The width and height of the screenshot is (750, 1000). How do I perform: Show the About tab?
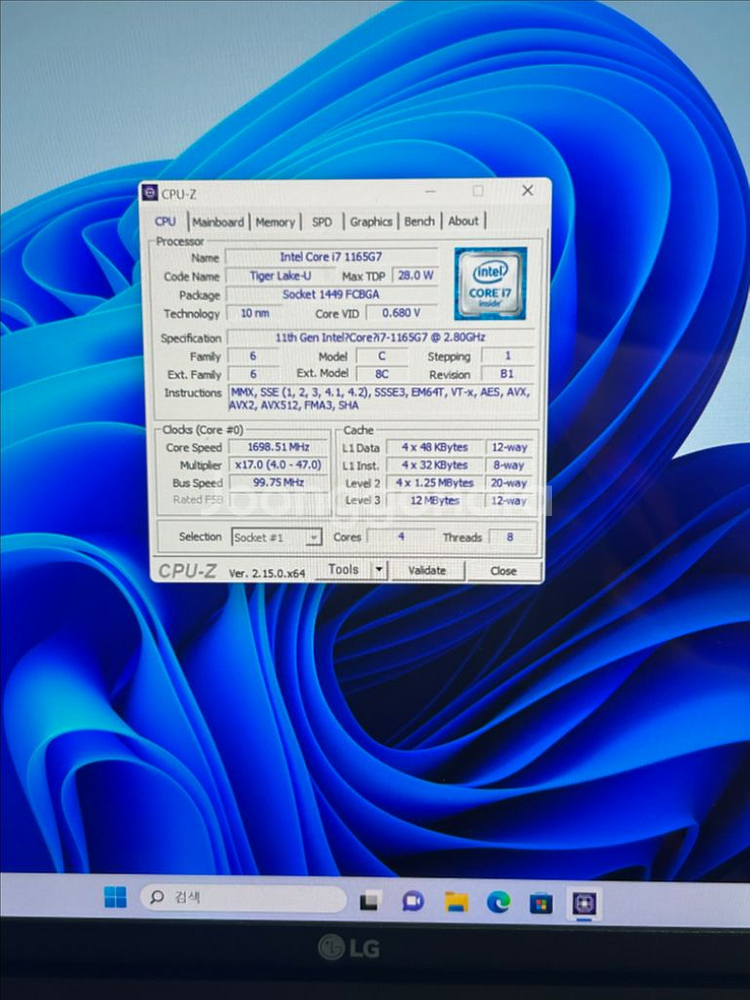(x=463, y=221)
